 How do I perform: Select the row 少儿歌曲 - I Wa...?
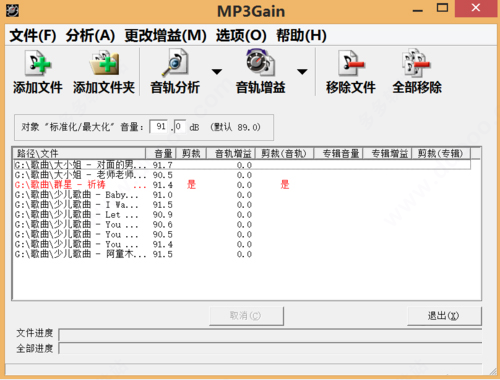[x=242, y=204]
